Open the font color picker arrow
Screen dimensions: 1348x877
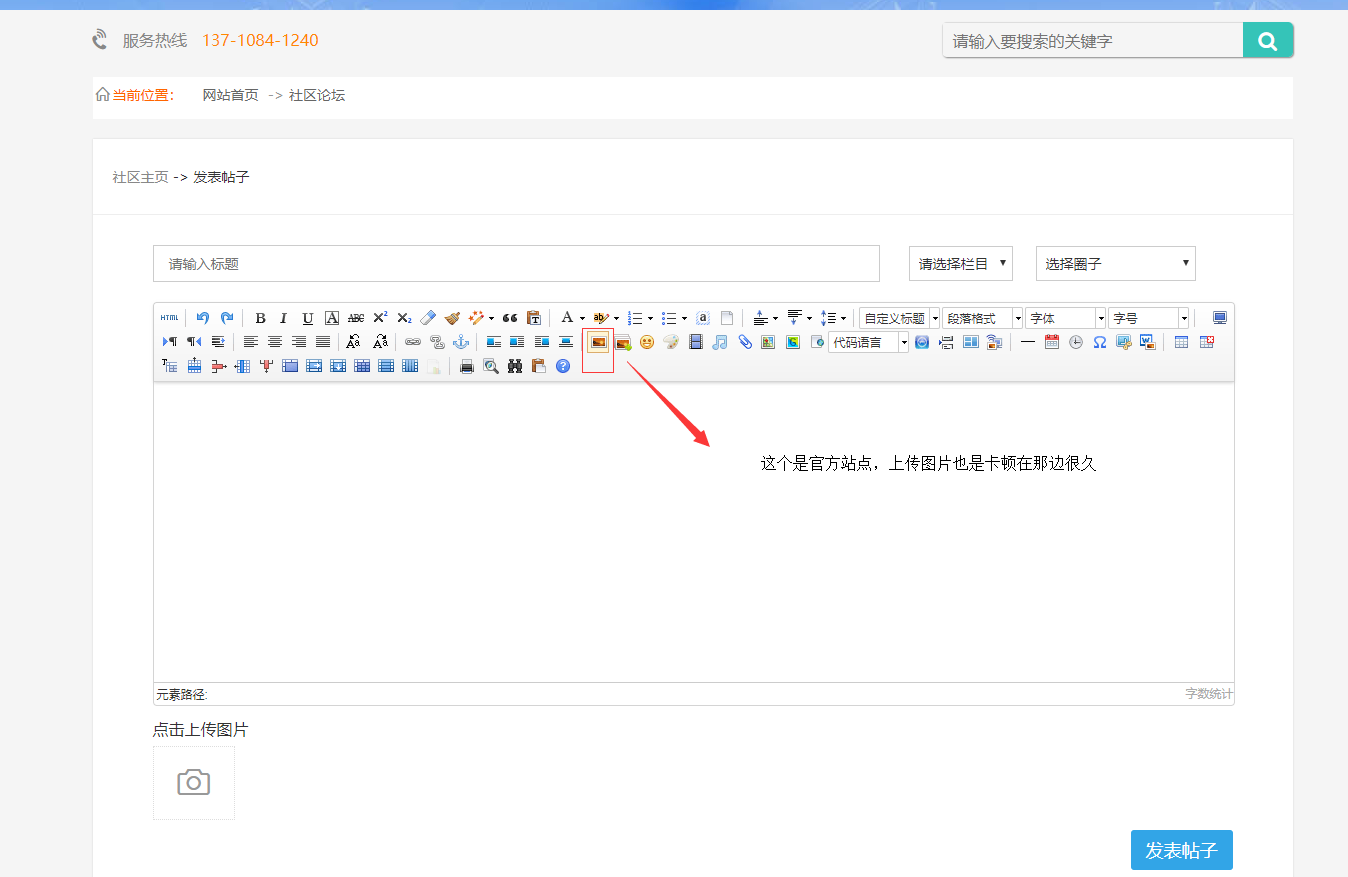click(x=582, y=319)
